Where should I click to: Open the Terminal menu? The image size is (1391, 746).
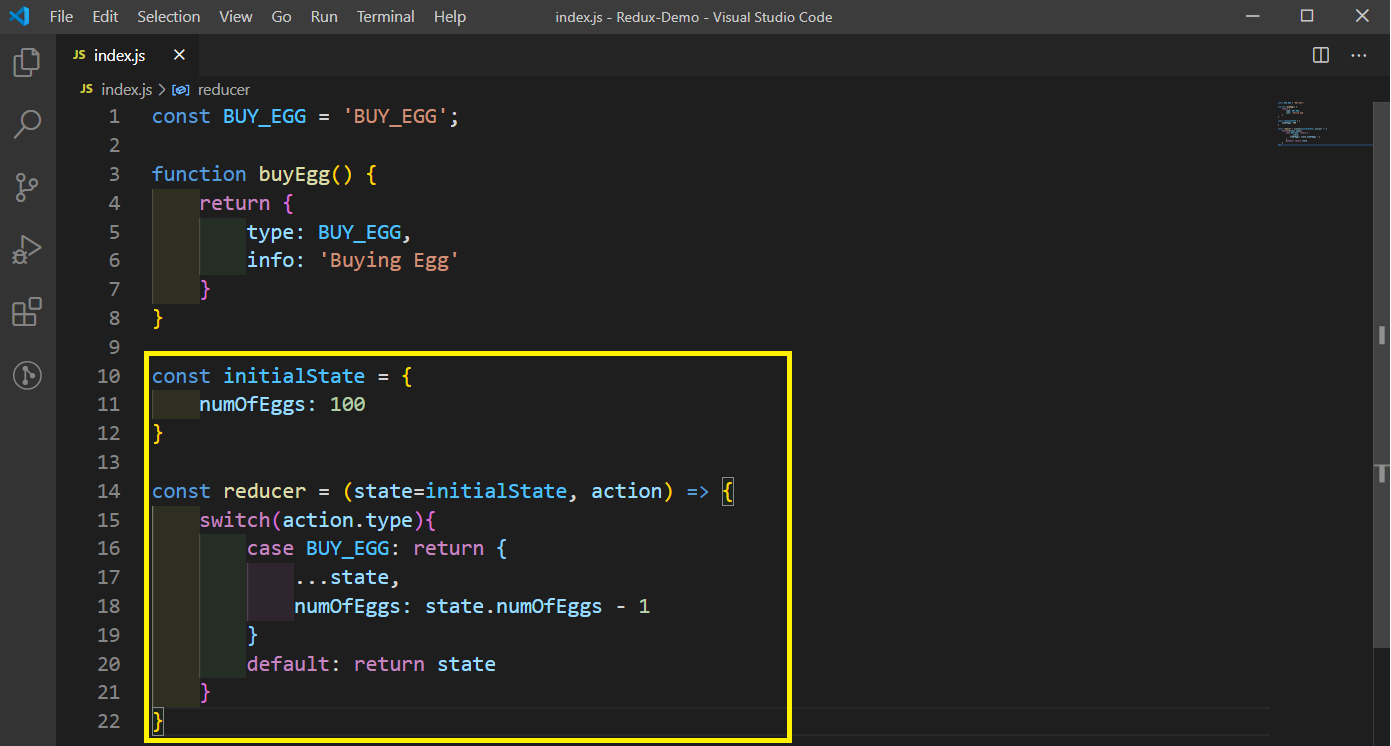386,16
